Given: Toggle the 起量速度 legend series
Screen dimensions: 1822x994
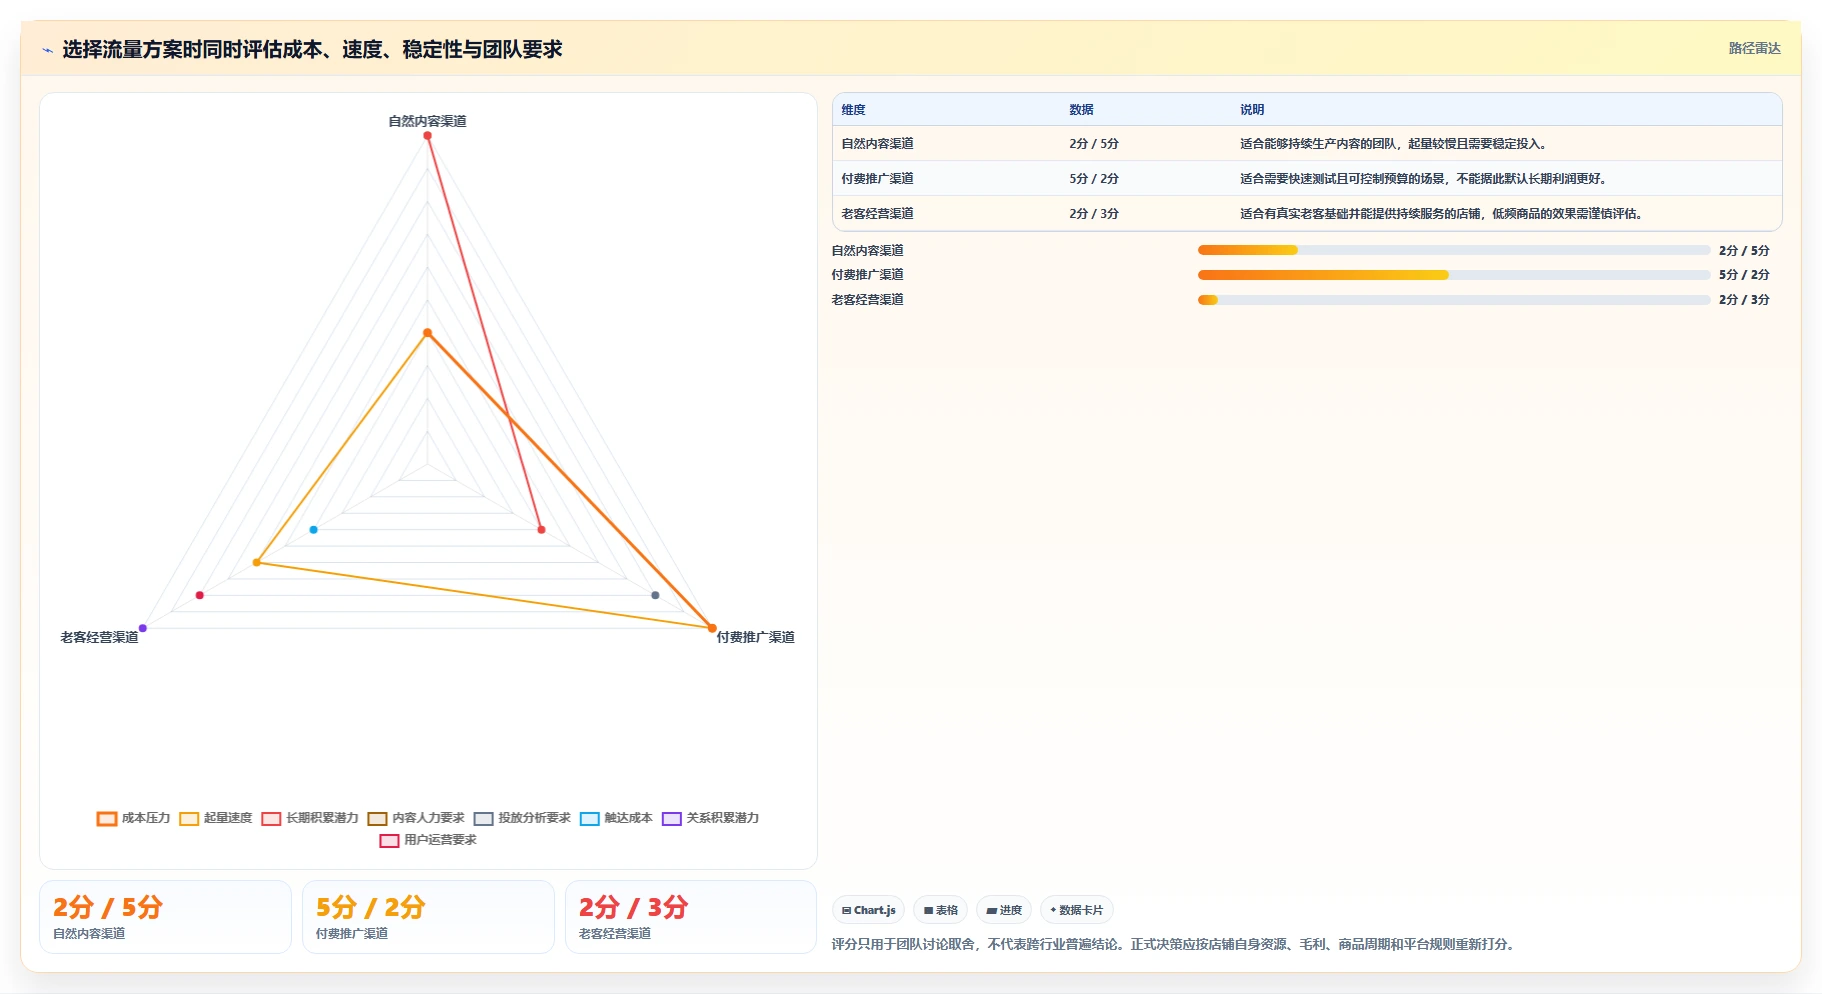Looking at the screenshot, I should [x=216, y=818].
